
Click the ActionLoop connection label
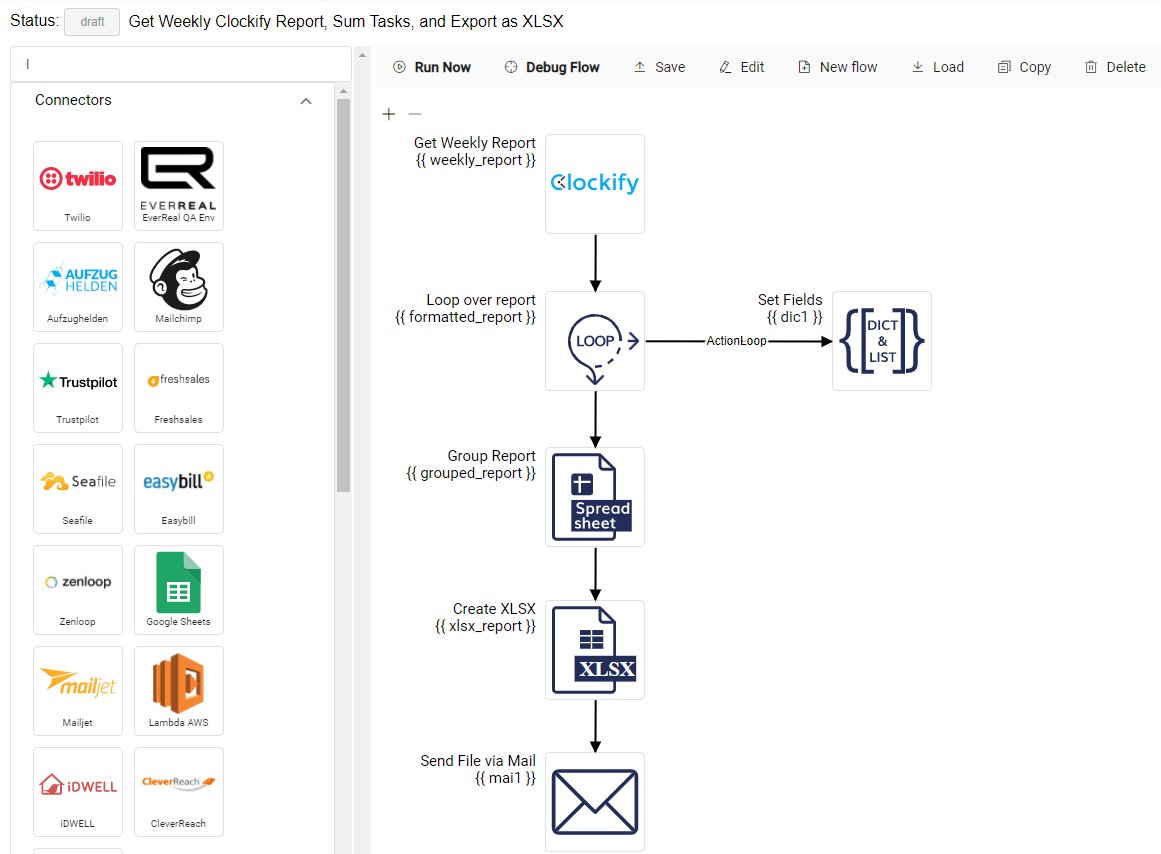coord(736,341)
